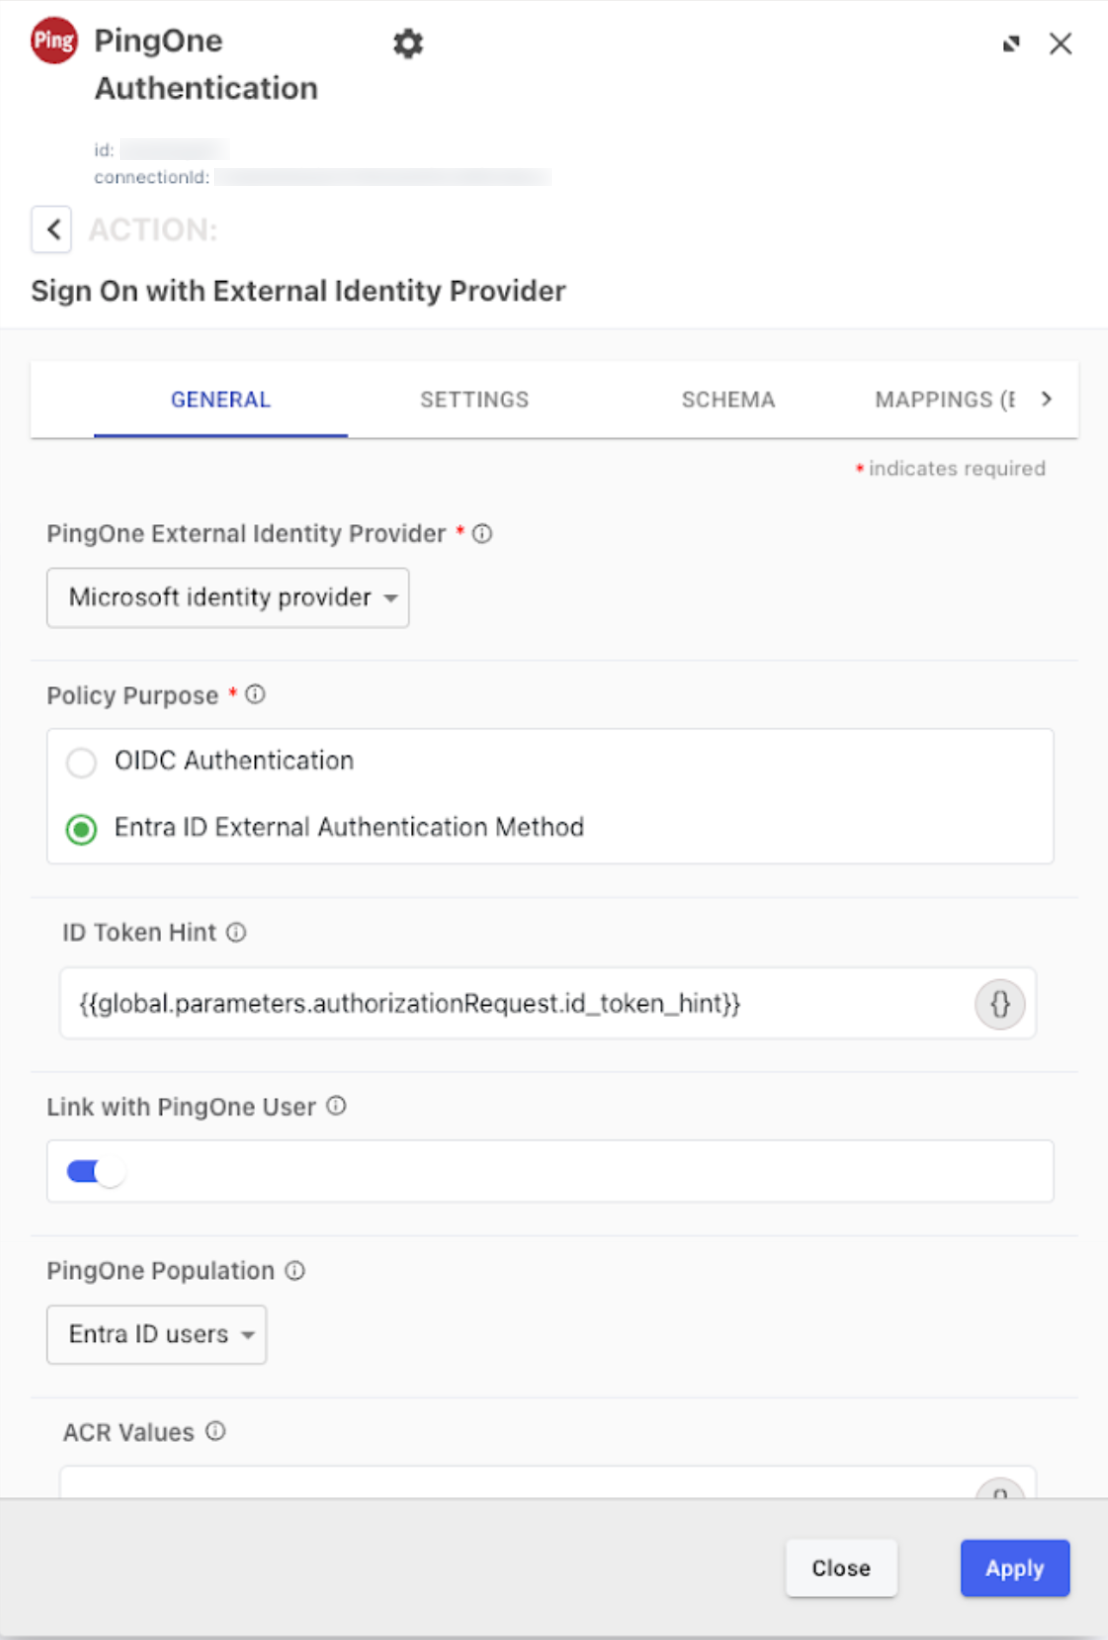Click the ACR Values info icon
Image resolution: width=1108 pixels, height=1640 pixels.
(x=216, y=1432)
